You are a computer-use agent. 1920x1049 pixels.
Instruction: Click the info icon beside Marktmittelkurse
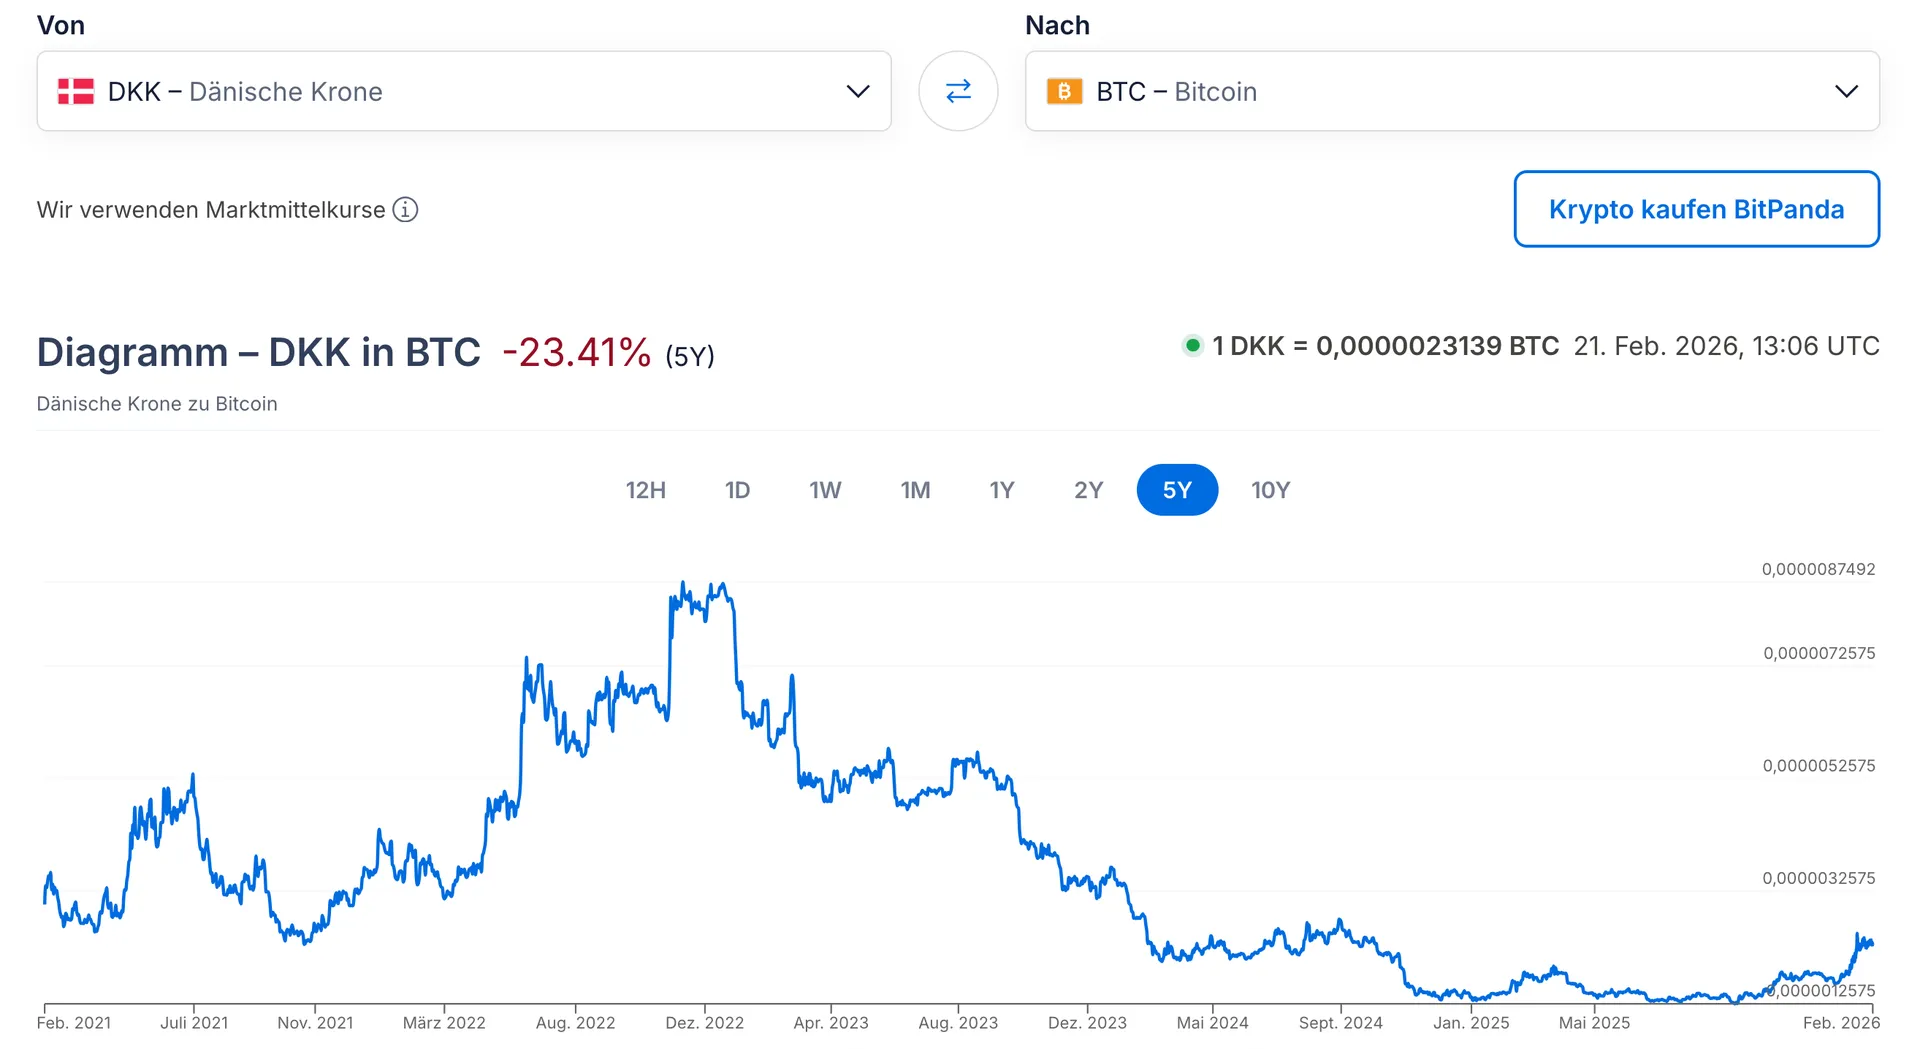point(405,210)
